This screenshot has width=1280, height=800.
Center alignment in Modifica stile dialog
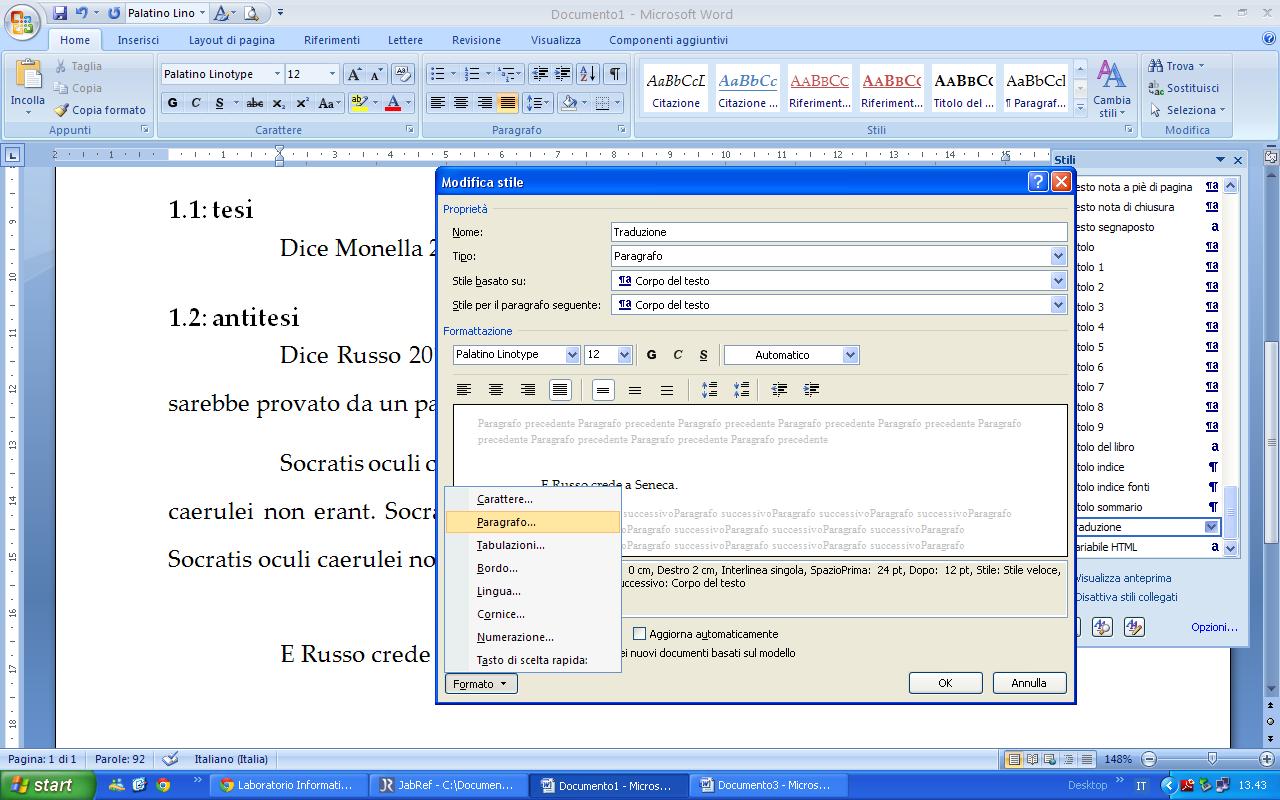tap(496, 390)
